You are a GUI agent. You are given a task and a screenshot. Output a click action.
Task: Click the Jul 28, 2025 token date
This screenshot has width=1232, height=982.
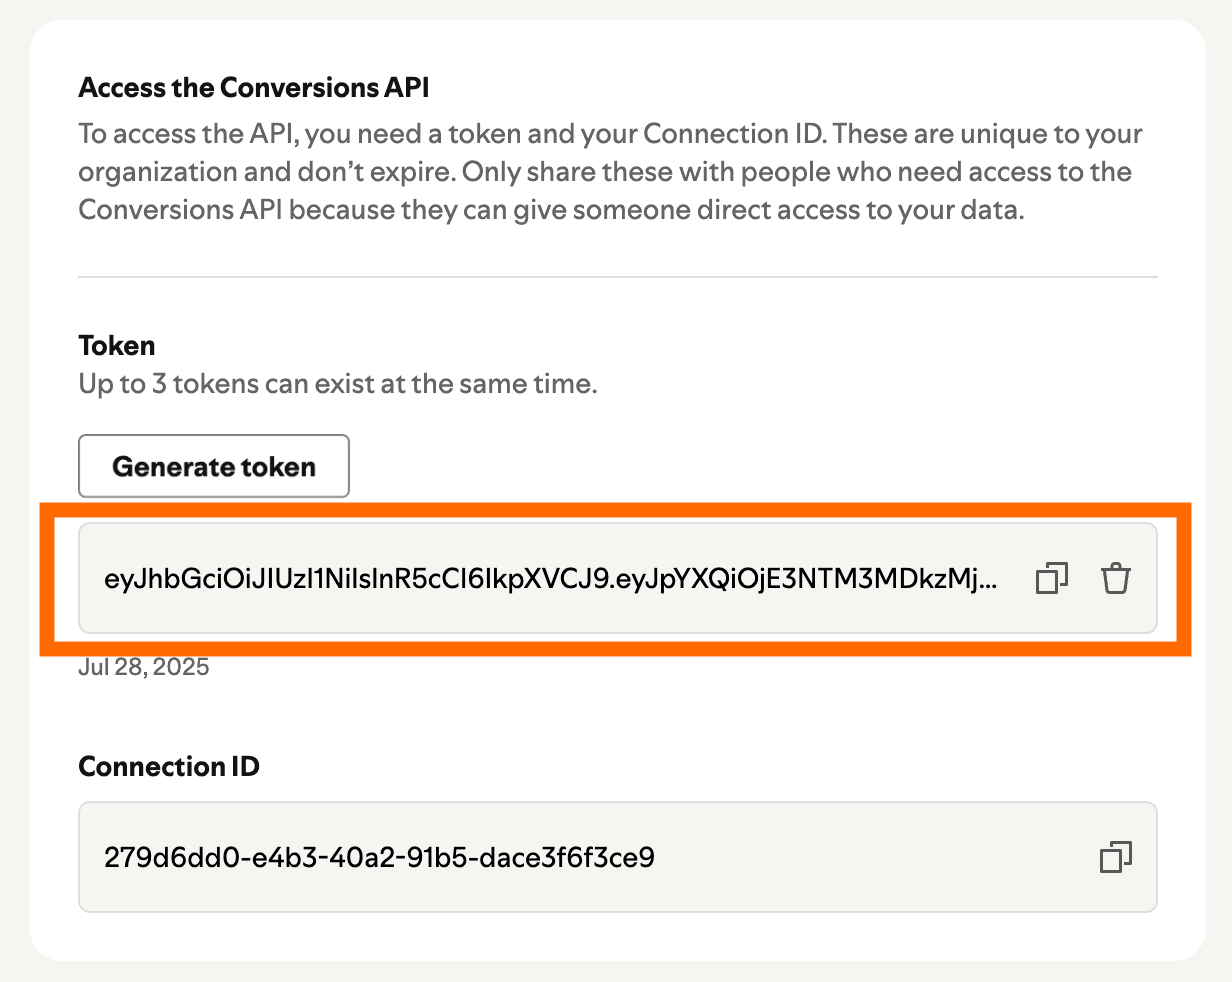click(144, 667)
